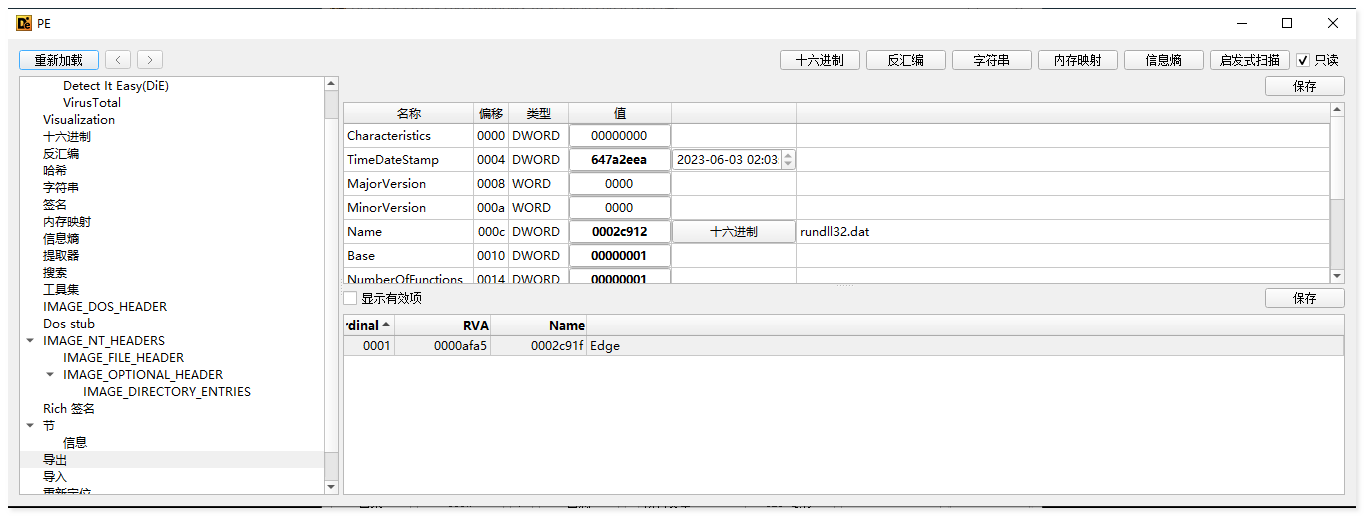Collapse the 节 sections tree node

30,426
